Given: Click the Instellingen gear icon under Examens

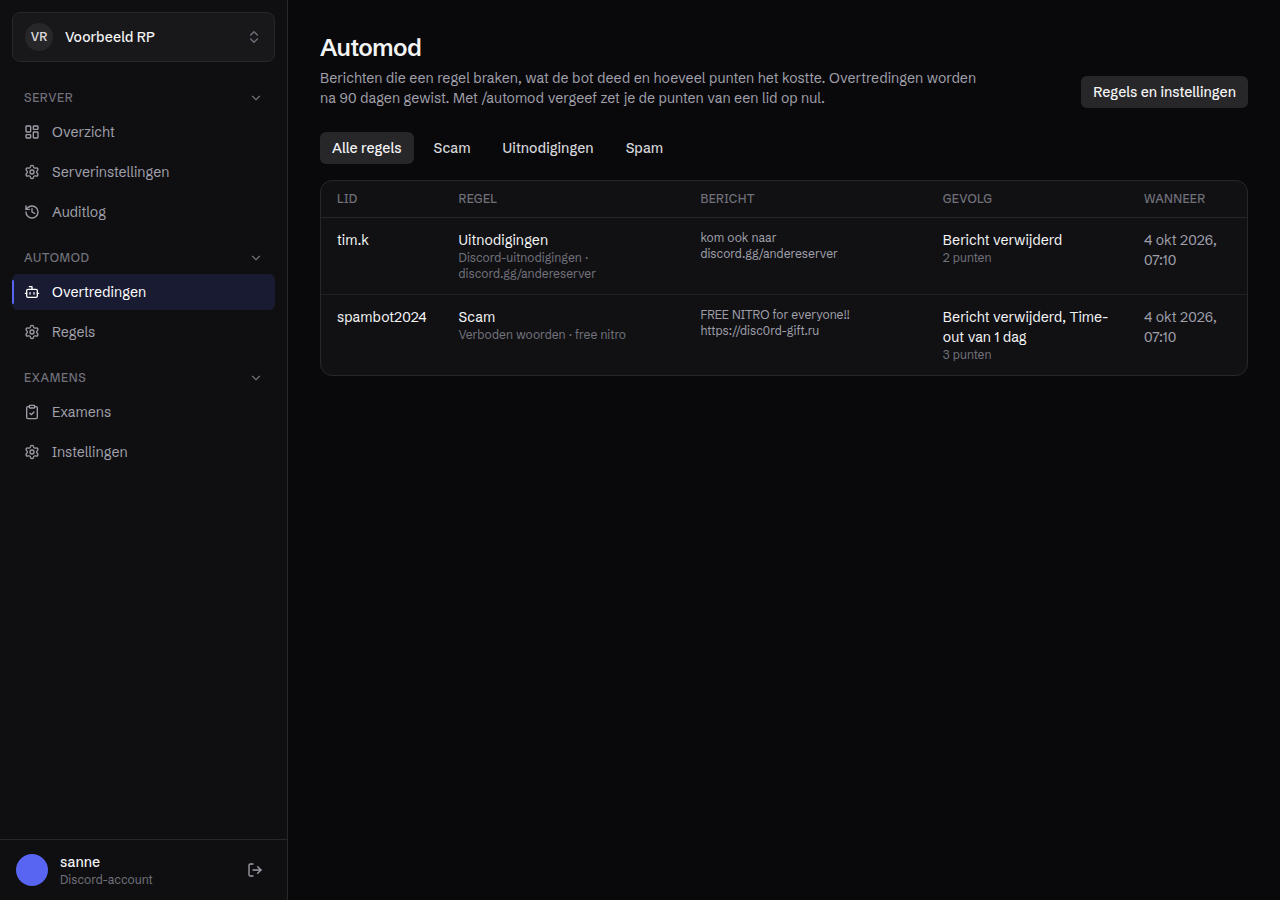Looking at the screenshot, I should 32,452.
